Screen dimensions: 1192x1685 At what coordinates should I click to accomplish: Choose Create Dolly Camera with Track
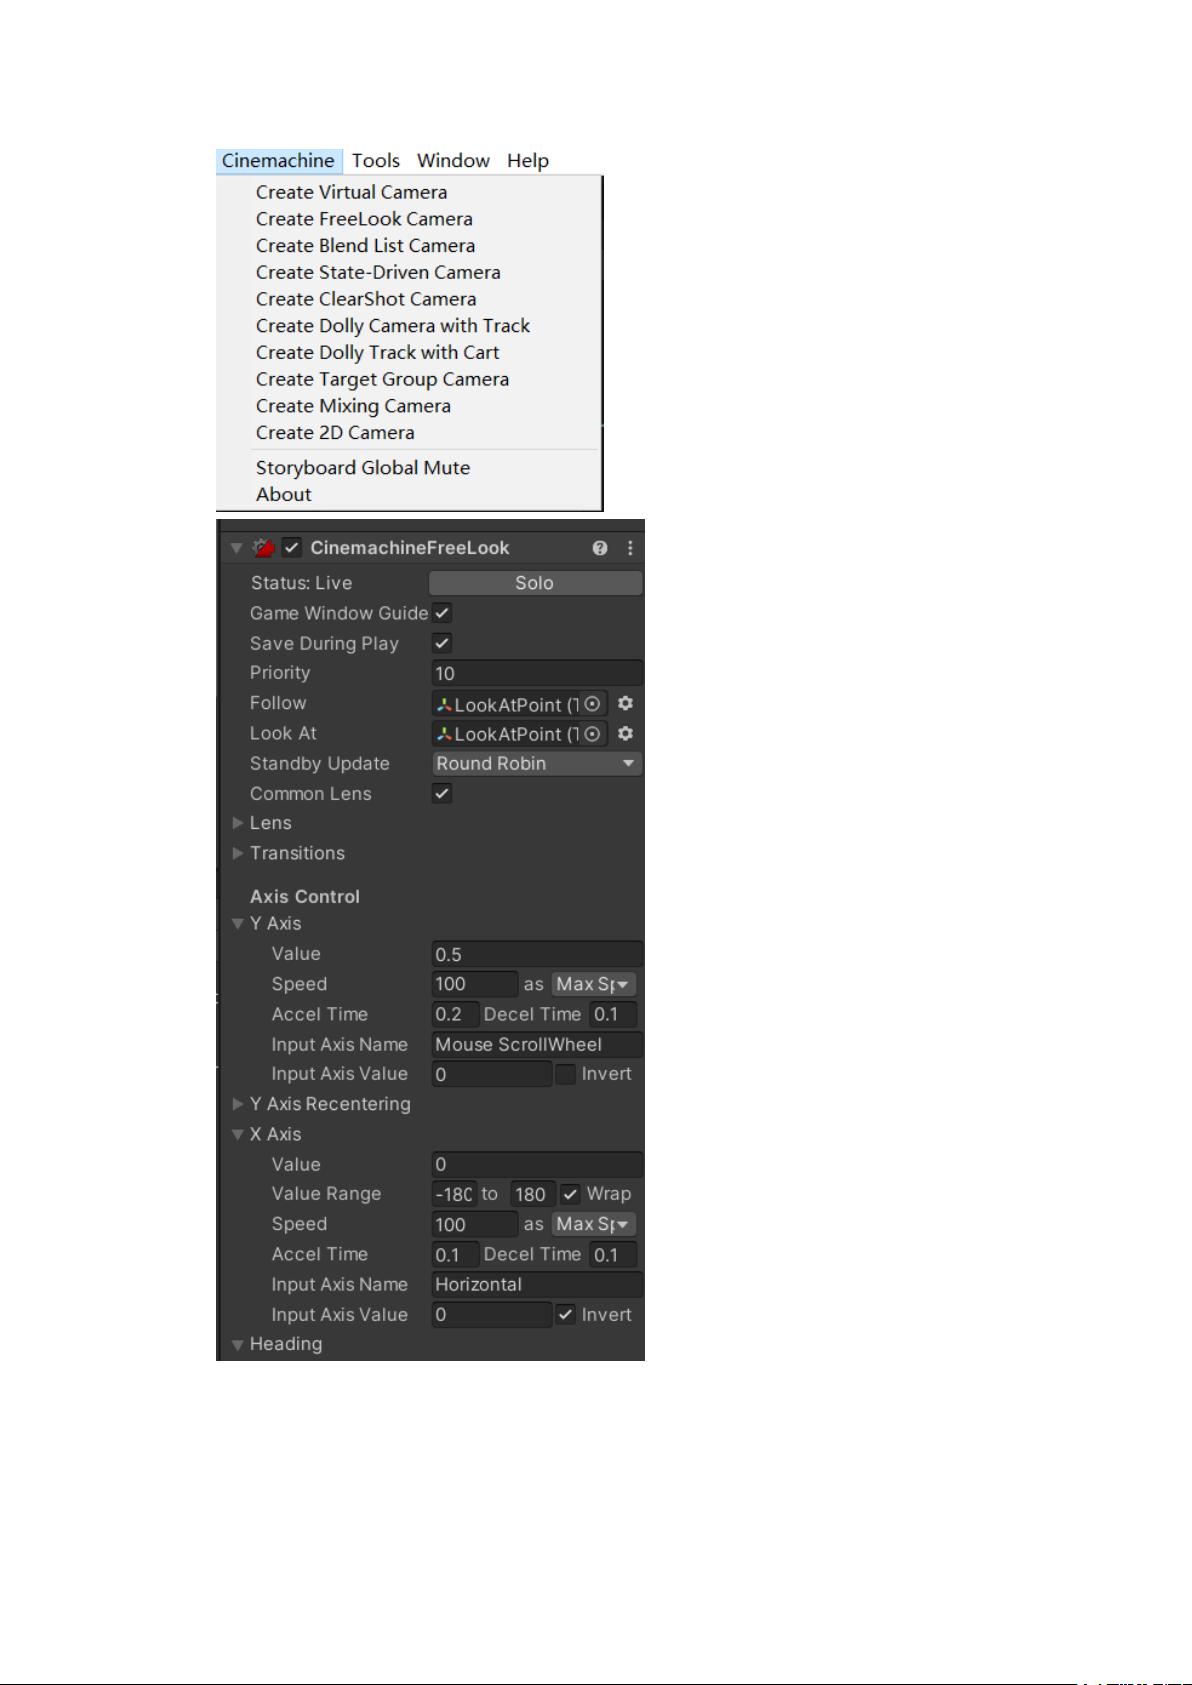392,326
